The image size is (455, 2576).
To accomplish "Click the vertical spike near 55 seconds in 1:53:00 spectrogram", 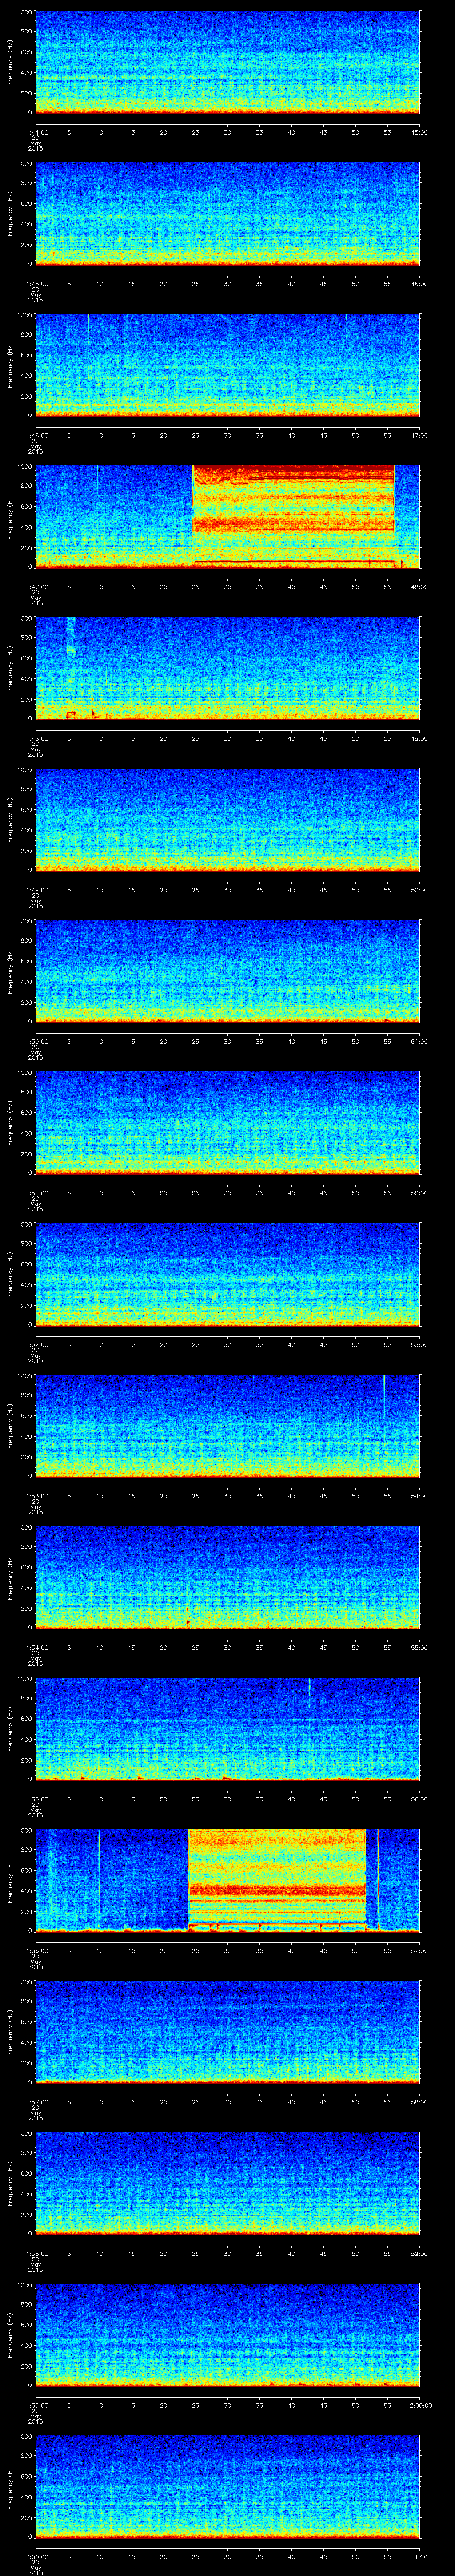I will tap(385, 1395).
